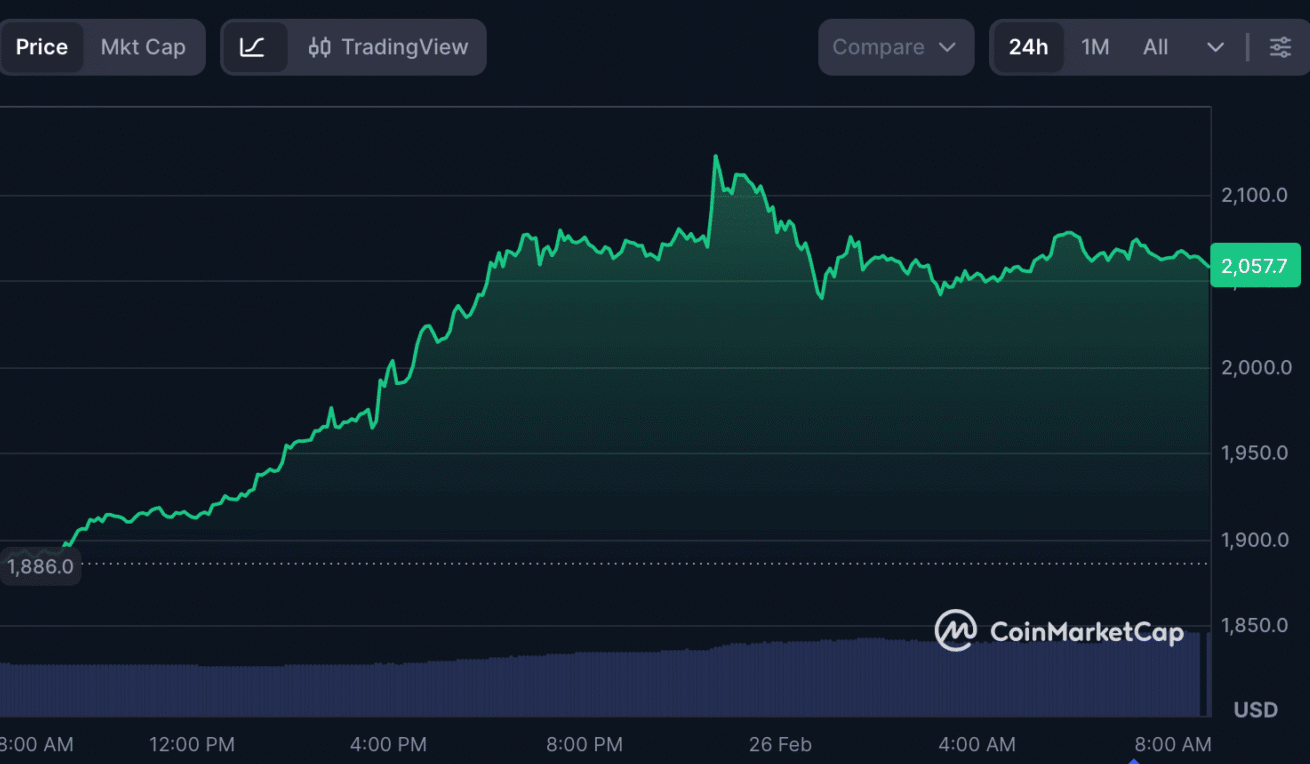The image size is (1310, 764).
Task: Select the line chart icon
Action: [x=253, y=47]
